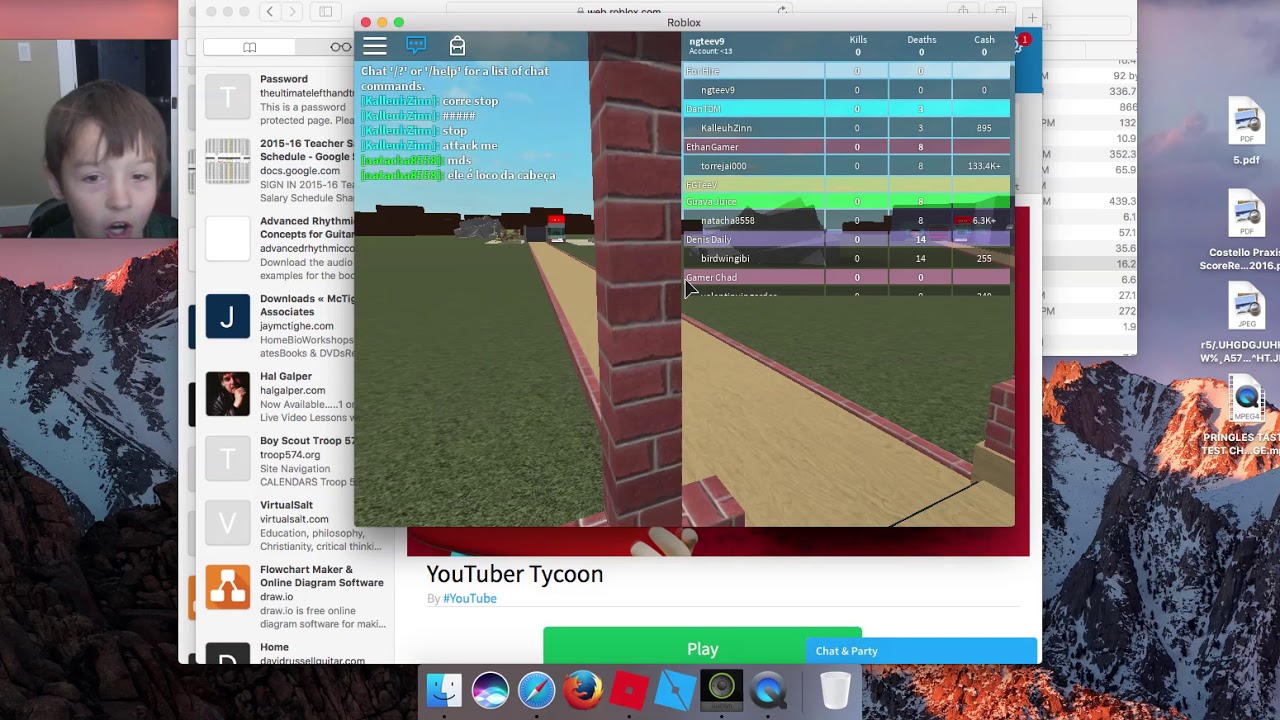
Task: Select natacha8558 in the leaderboard
Action: 846,220
